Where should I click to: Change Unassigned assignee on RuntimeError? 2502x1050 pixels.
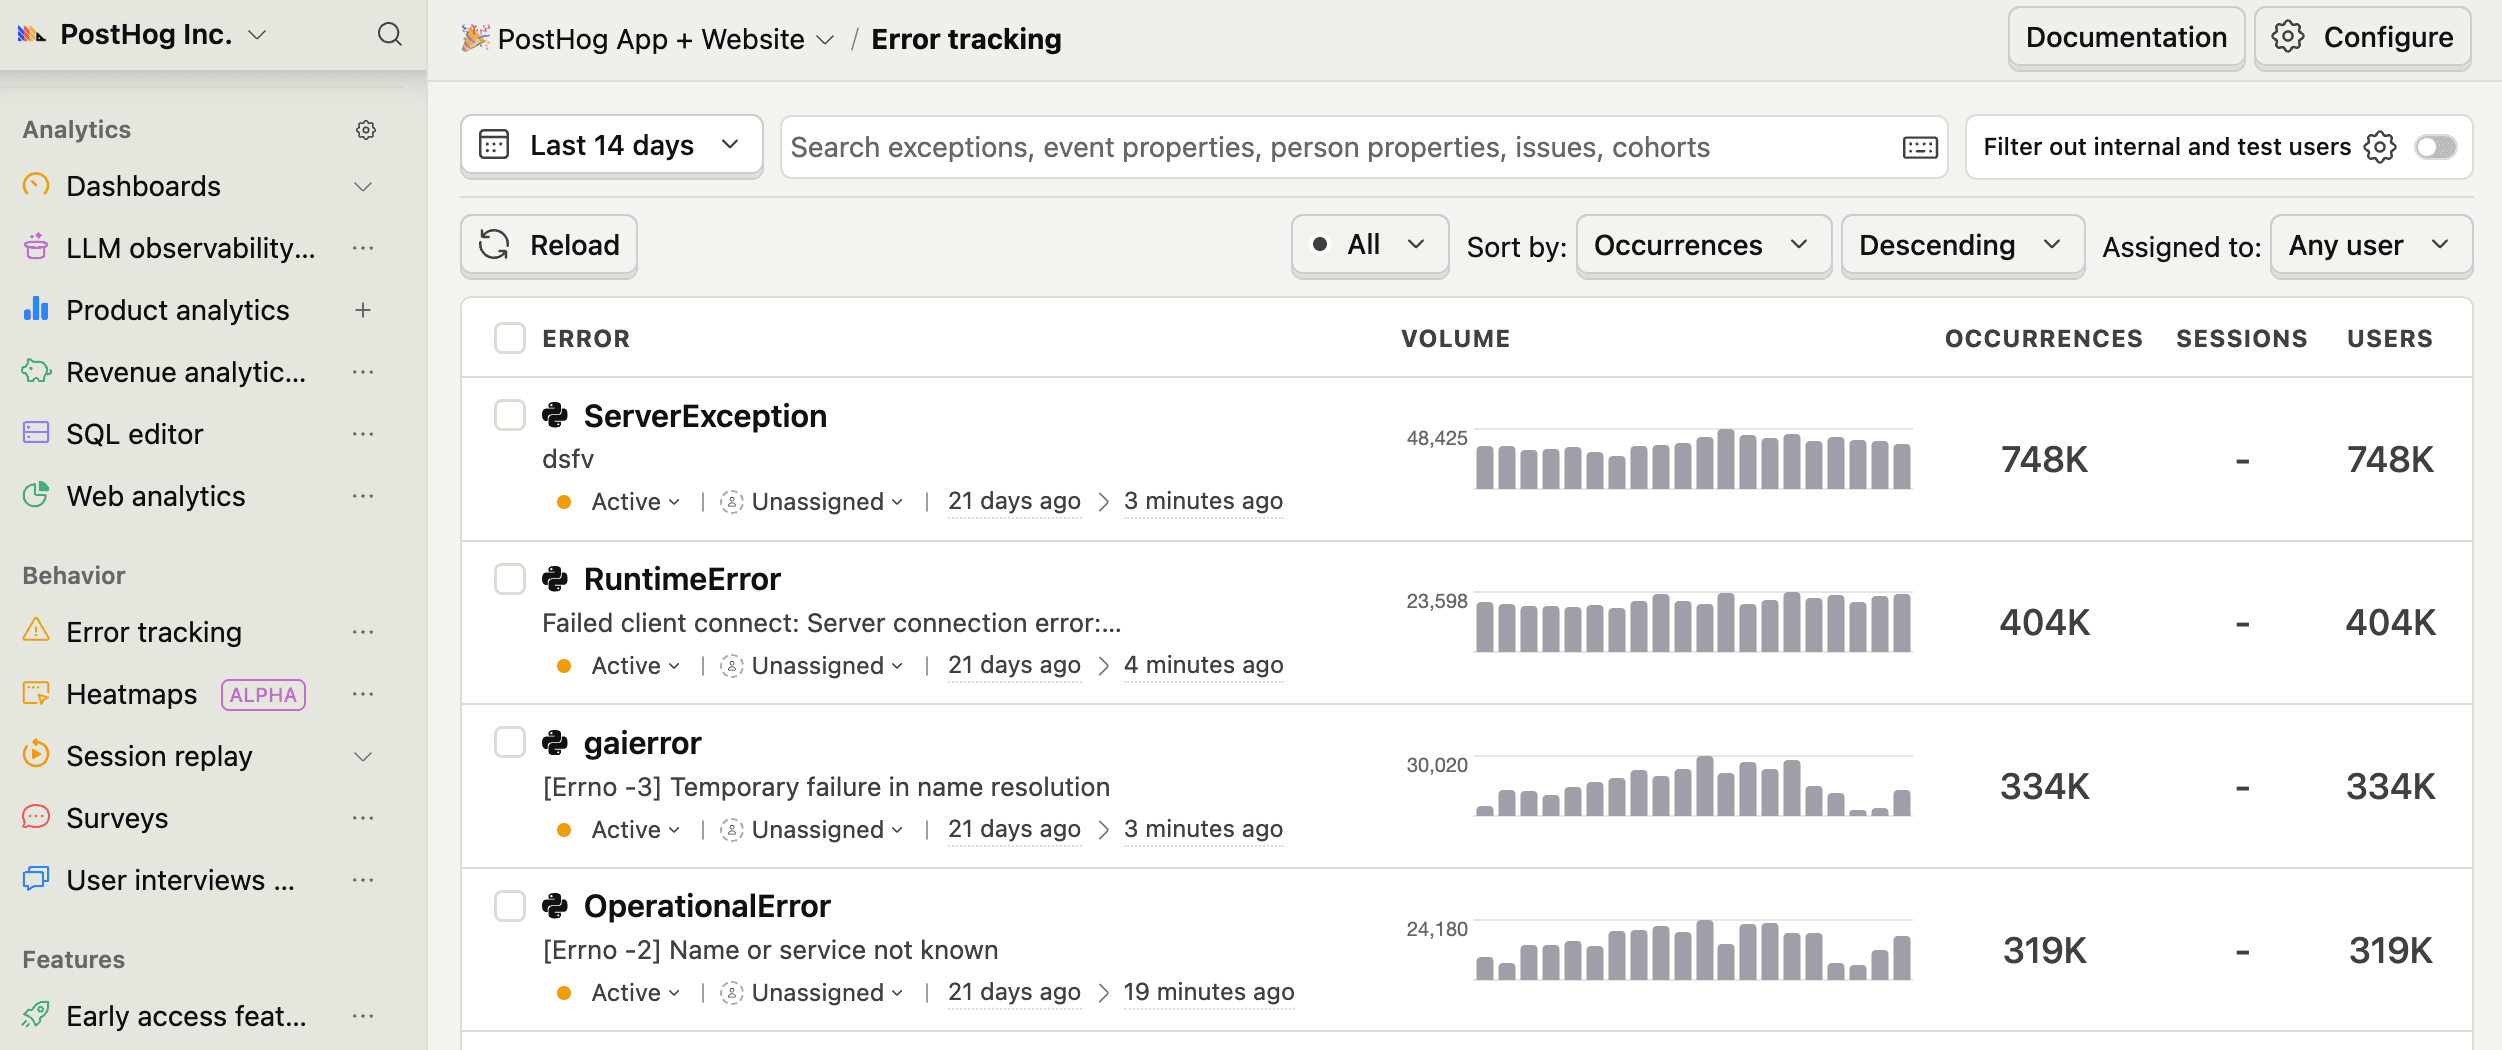(813, 665)
